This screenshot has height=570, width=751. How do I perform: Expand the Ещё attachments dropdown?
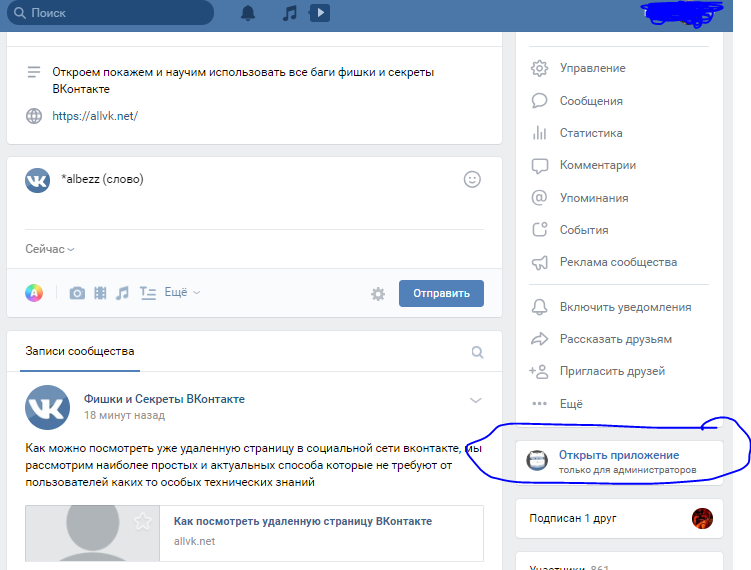click(182, 292)
